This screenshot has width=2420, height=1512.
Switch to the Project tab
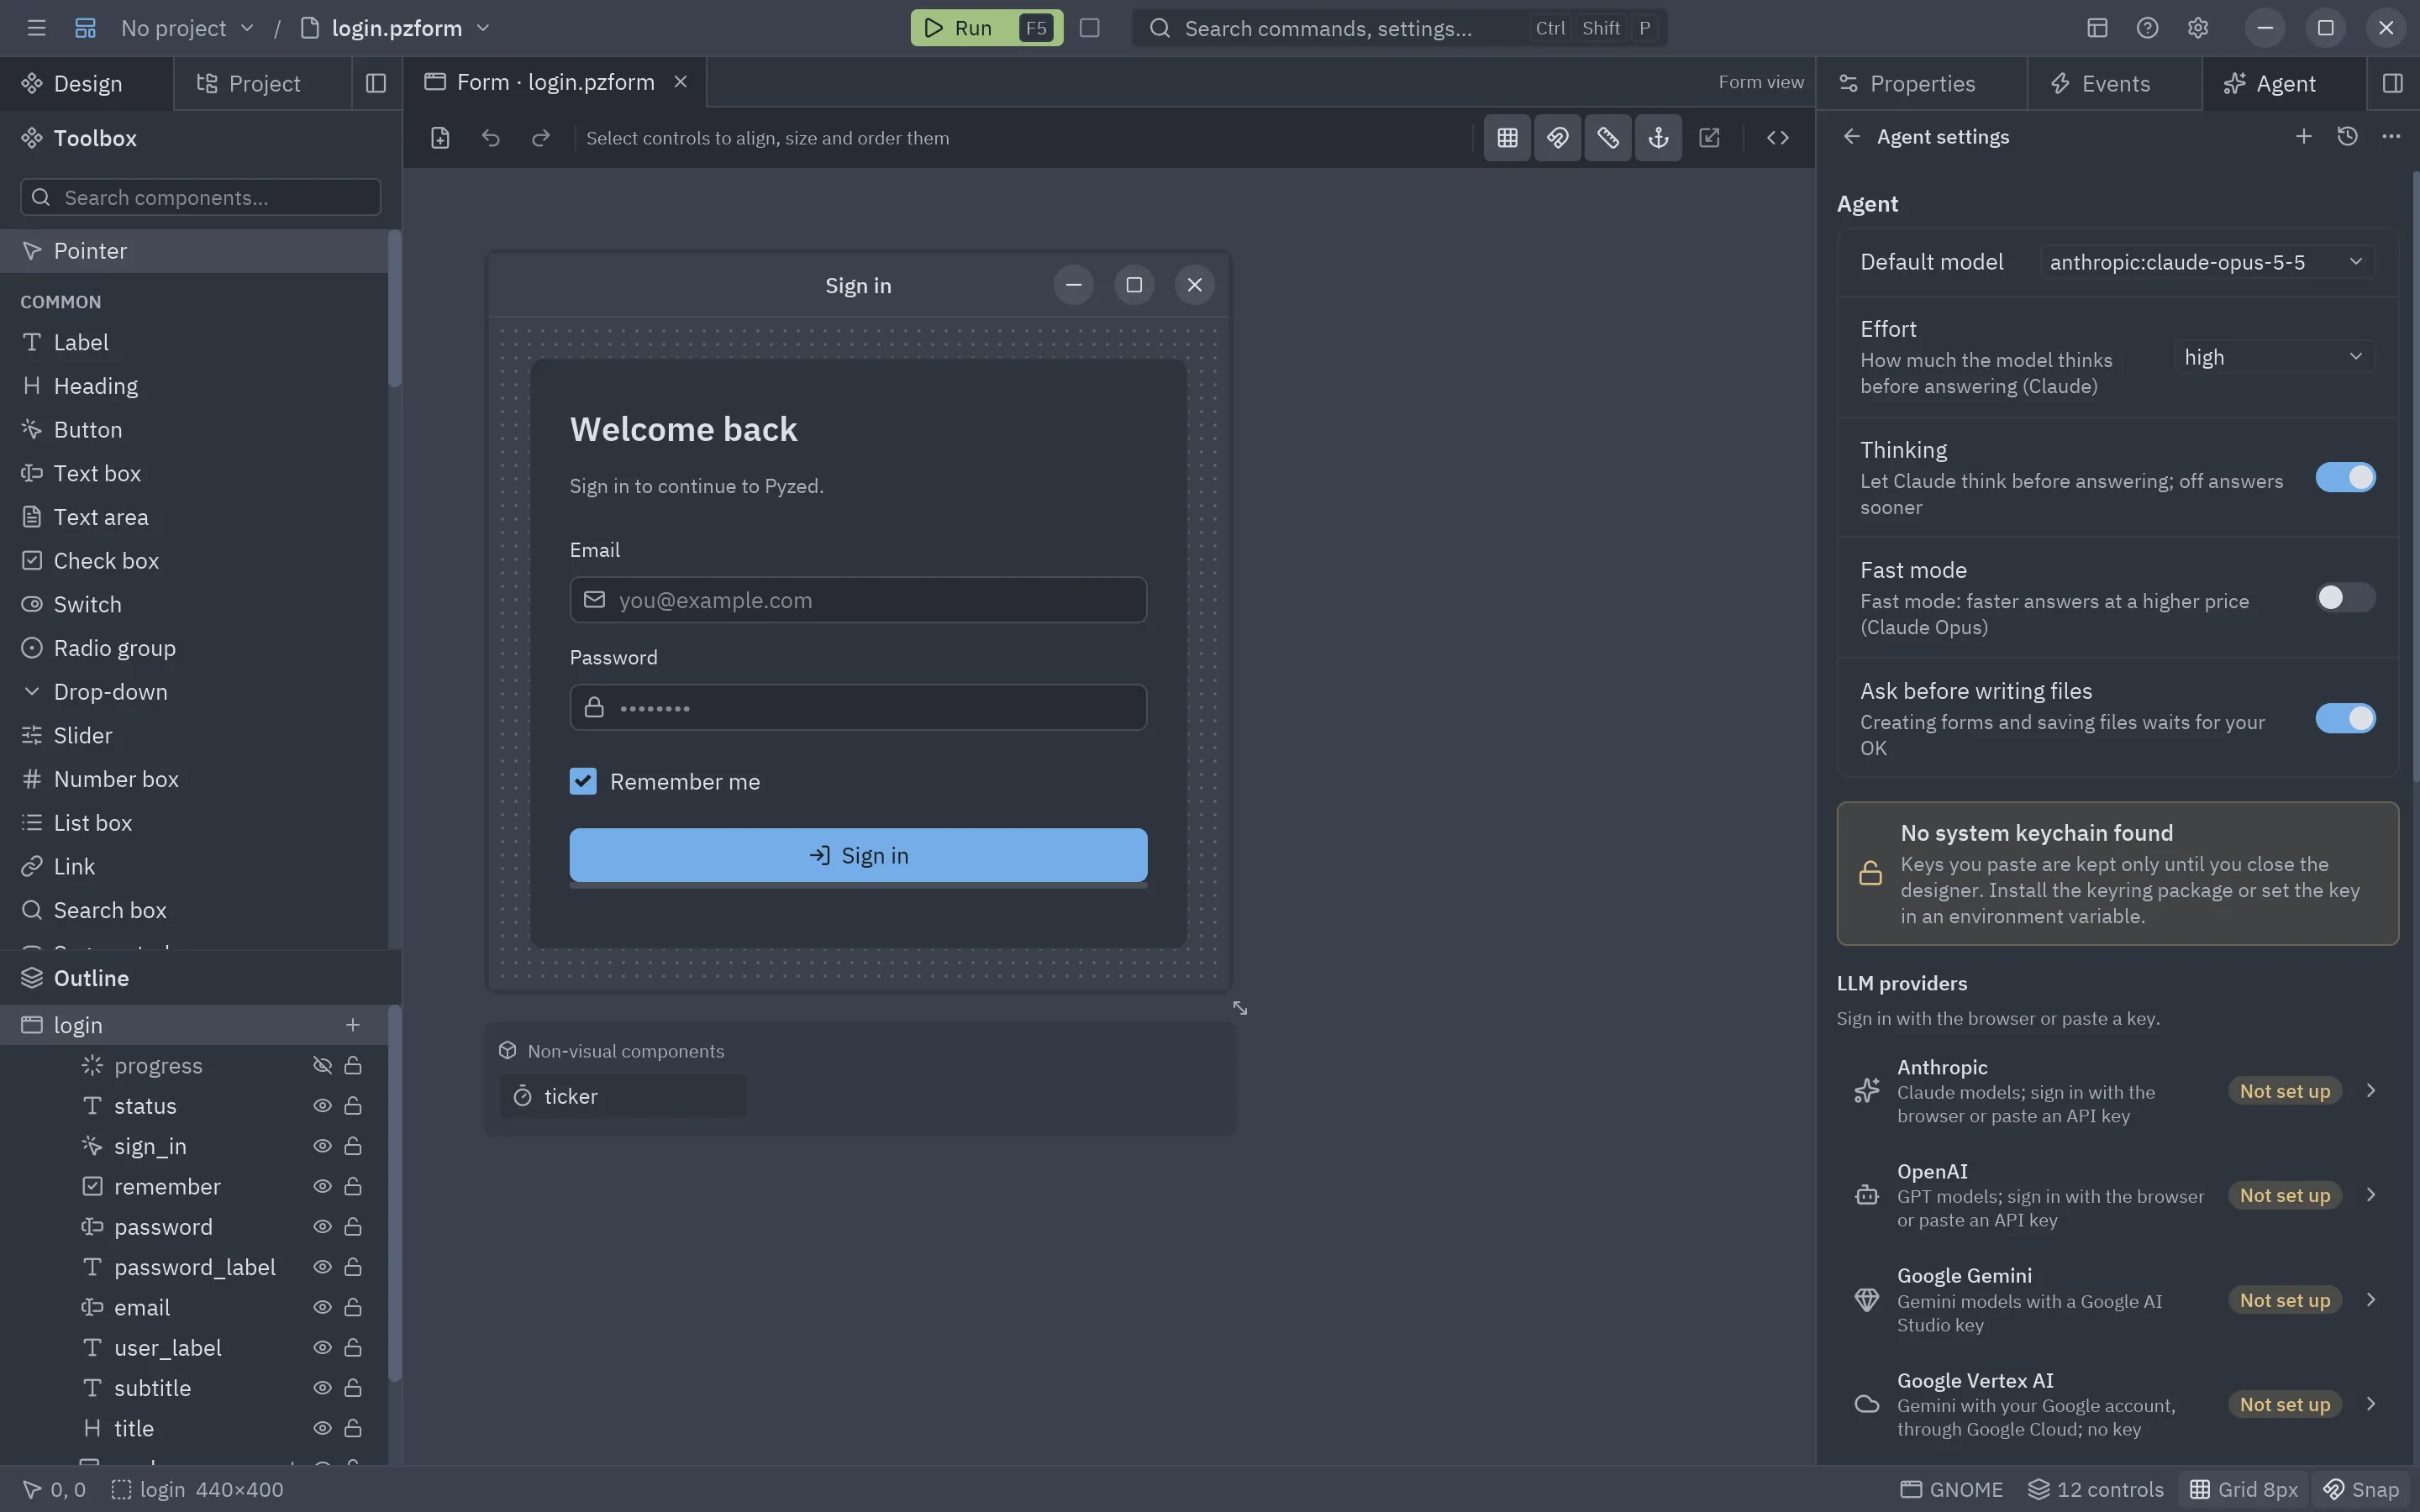(262, 83)
